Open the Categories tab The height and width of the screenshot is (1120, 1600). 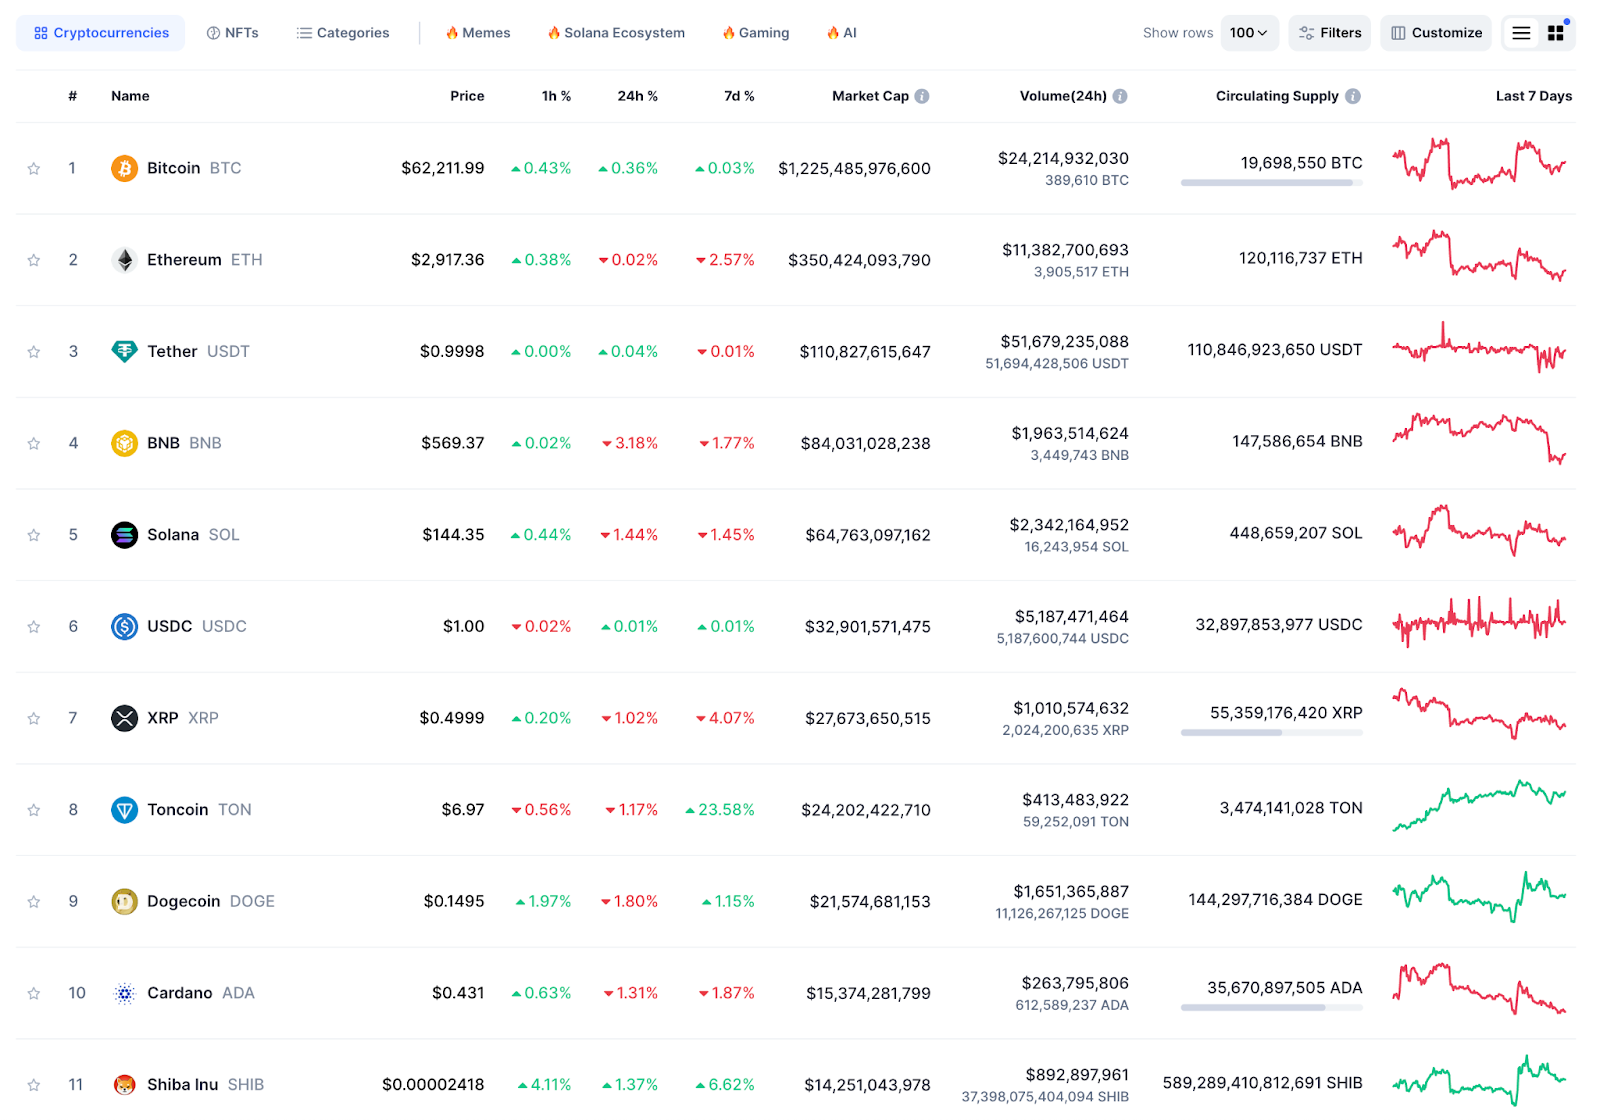343,33
